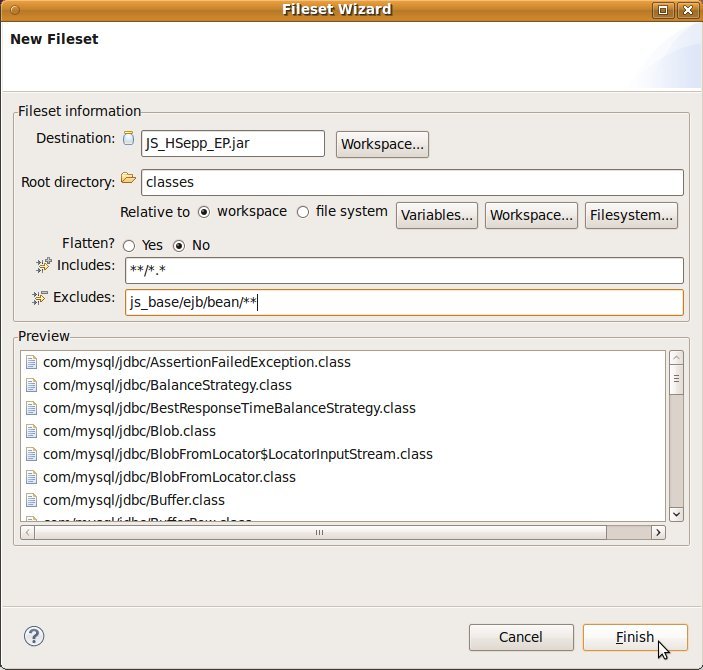Click the help question mark icon

click(x=34, y=636)
